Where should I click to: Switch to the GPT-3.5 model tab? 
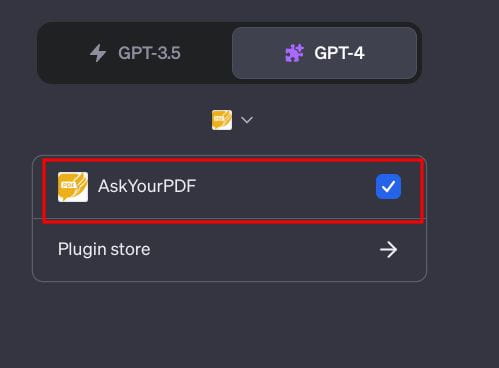135,53
